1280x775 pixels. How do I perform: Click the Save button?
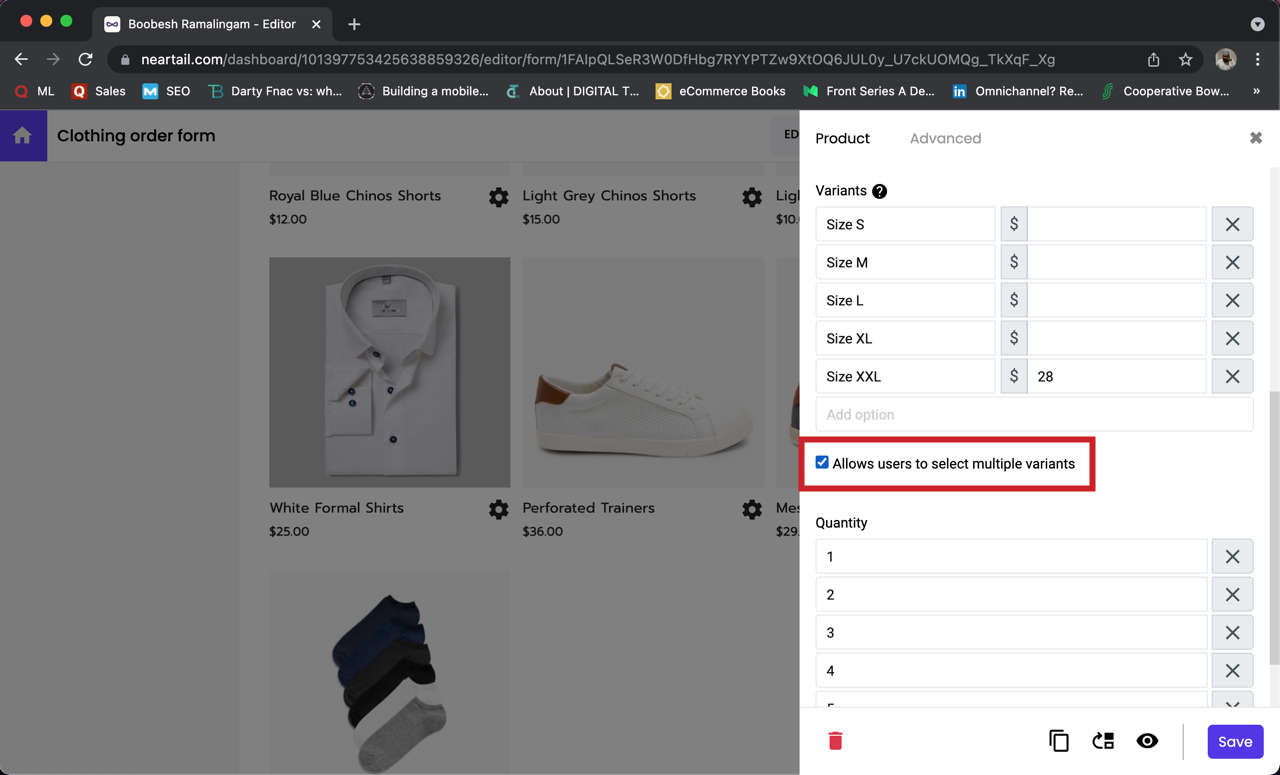[1235, 741]
